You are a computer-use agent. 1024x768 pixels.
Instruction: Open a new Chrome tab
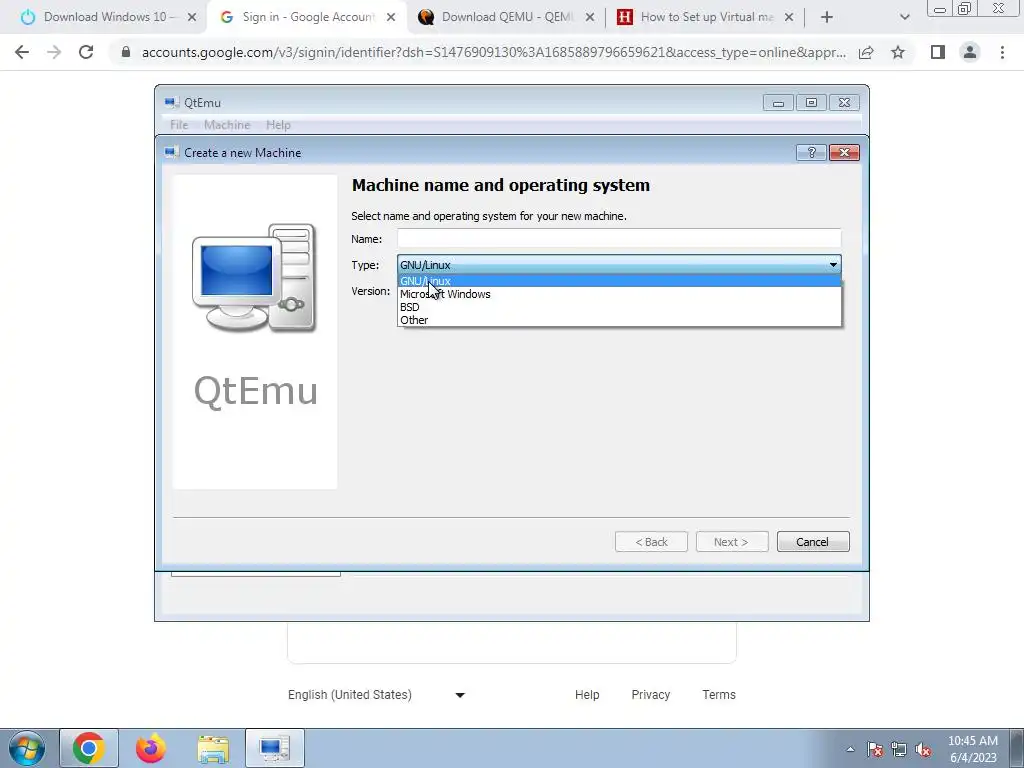tap(827, 18)
